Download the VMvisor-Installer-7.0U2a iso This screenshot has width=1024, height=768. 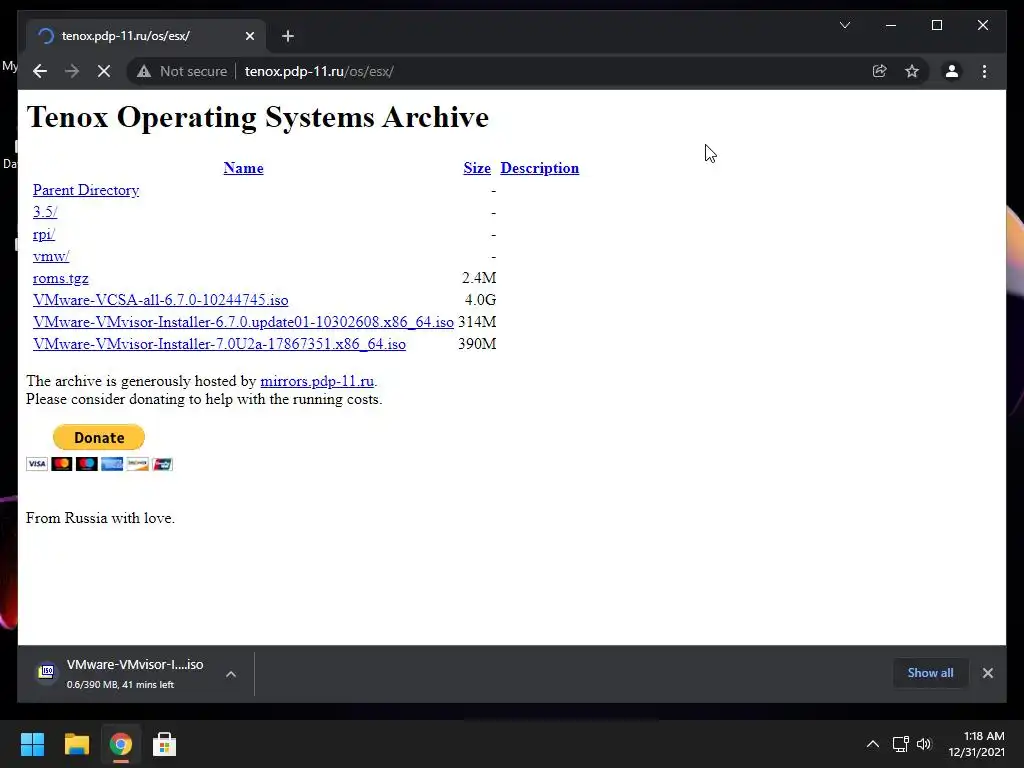pyautogui.click(x=219, y=344)
